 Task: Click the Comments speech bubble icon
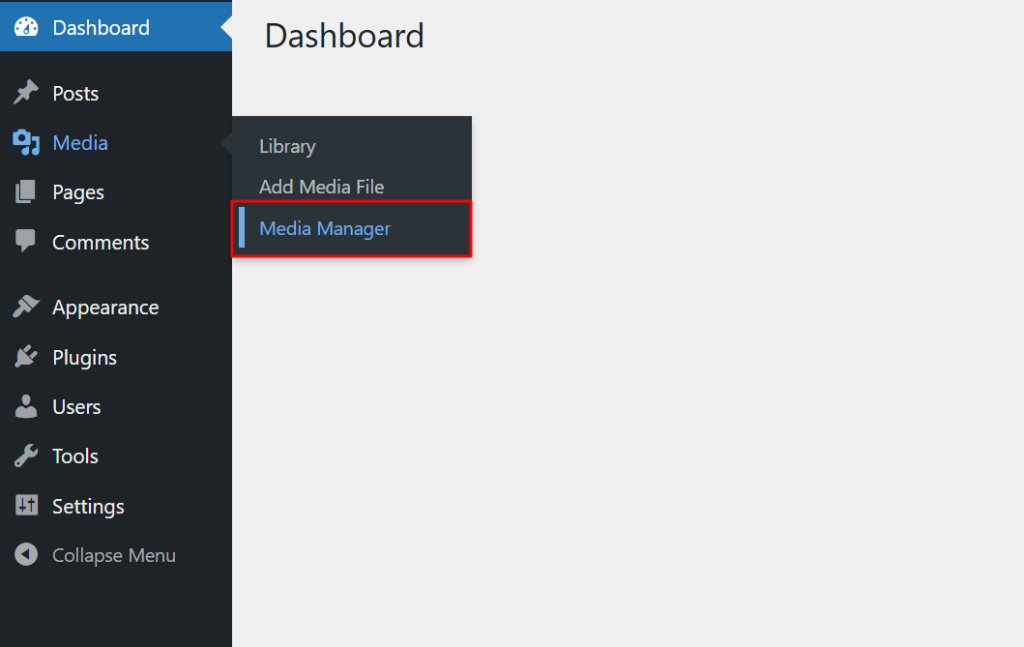[26, 241]
